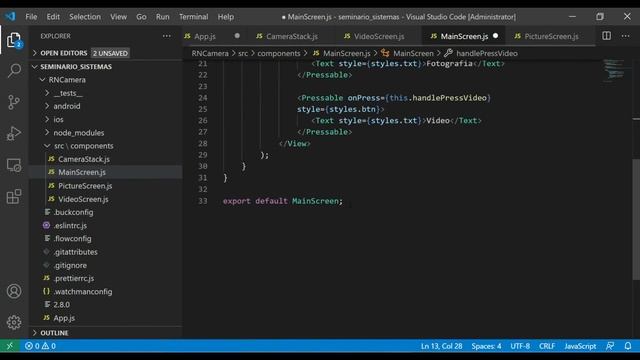Open notifications bell in status bar
This screenshot has width=640, height=360.
pyautogui.click(x=628, y=346)
